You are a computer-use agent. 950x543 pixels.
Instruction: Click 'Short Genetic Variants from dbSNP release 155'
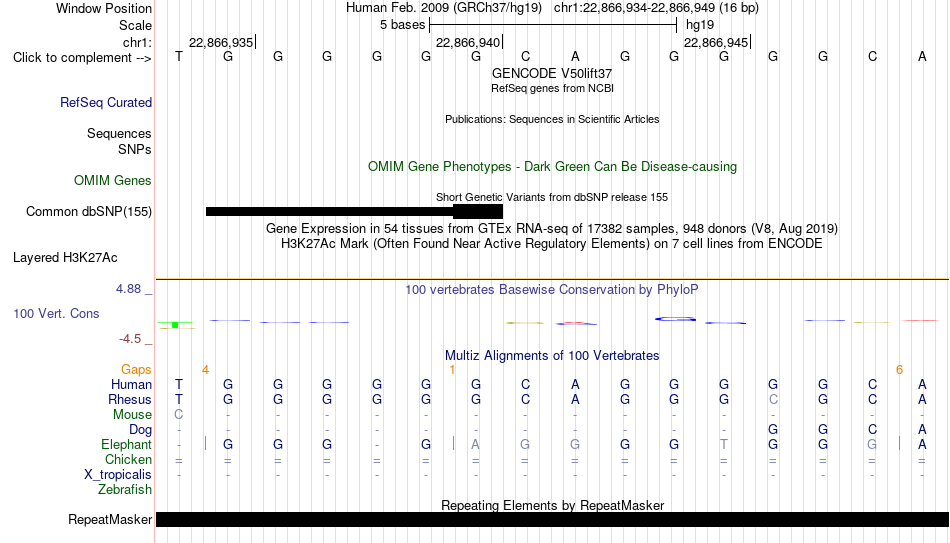552,198
